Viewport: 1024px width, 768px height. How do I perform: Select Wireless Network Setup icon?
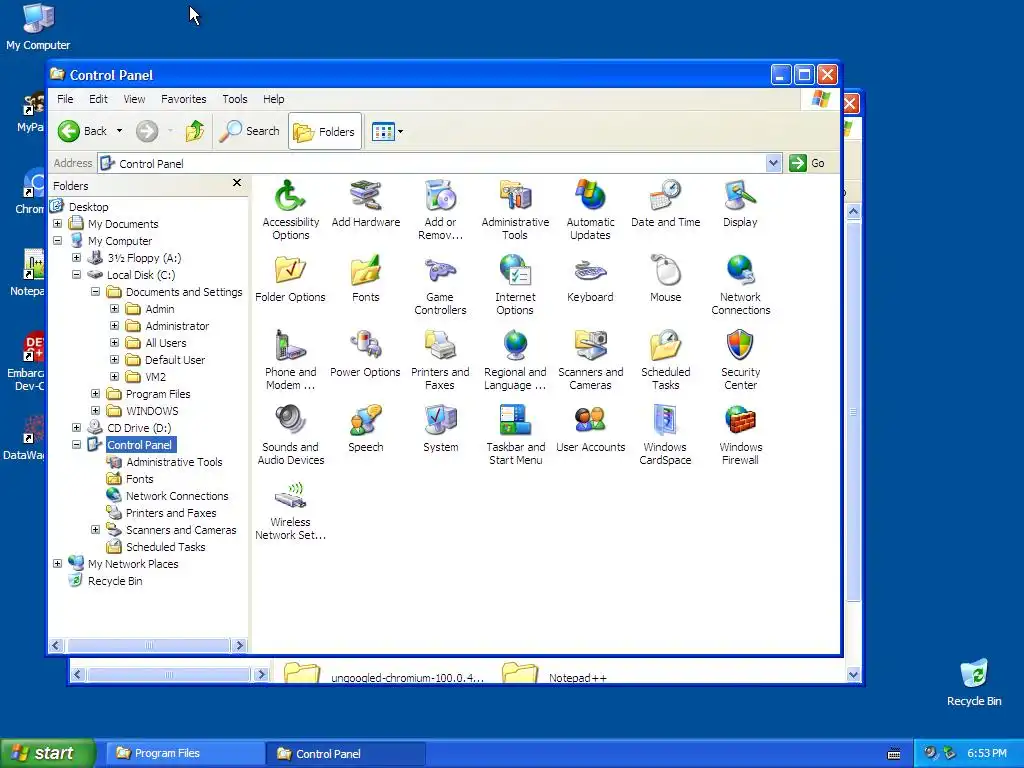click(290, 510)
